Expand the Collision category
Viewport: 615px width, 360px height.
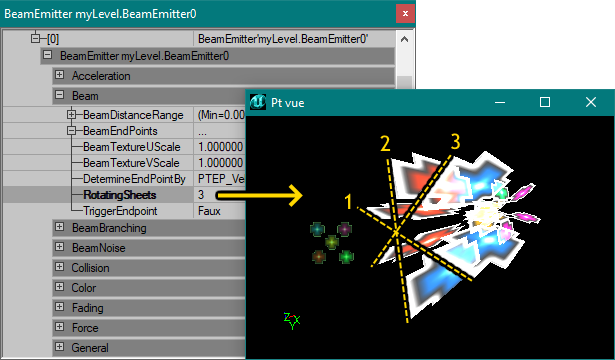coord(59,267)
